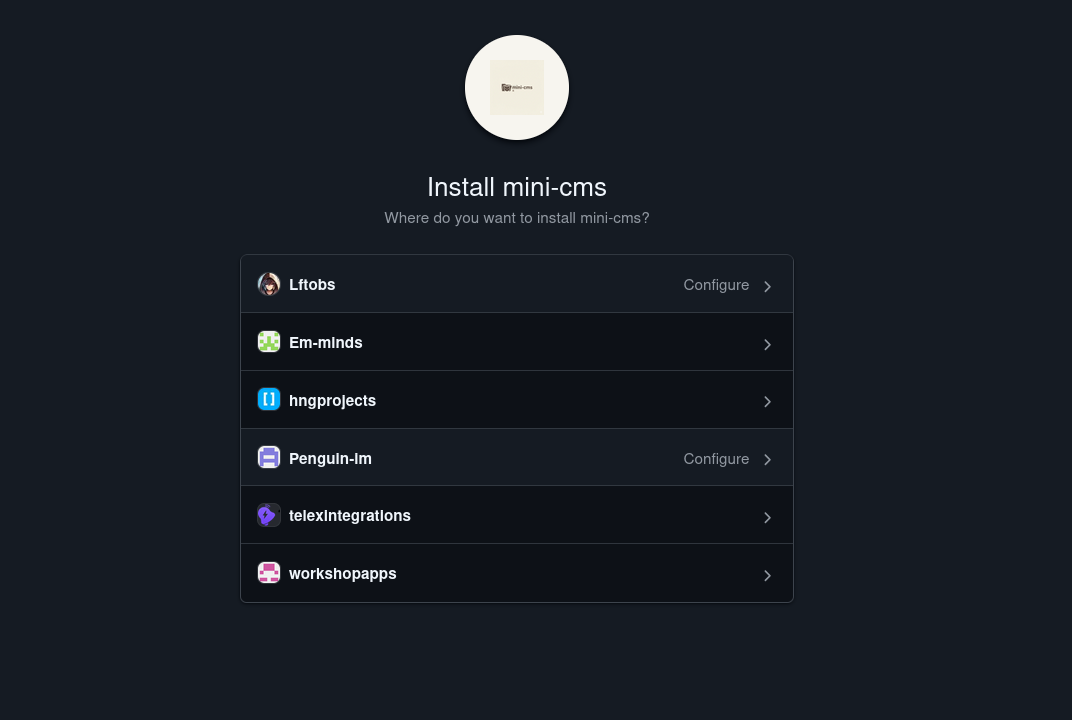1072x720 pixels.
Task: Click the workshopapps organization avatar icon
Action: click(269, 572)
